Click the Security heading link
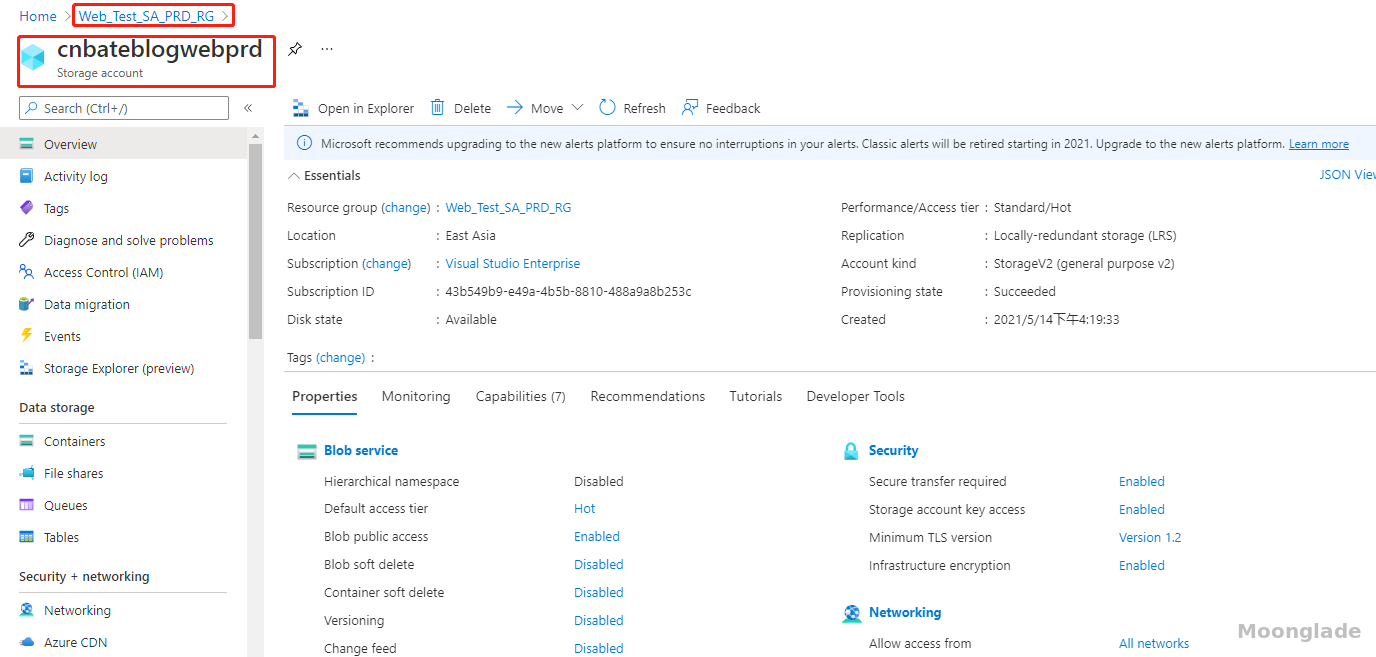This screenshot has width=1376, height=657. tap(894, 451)
